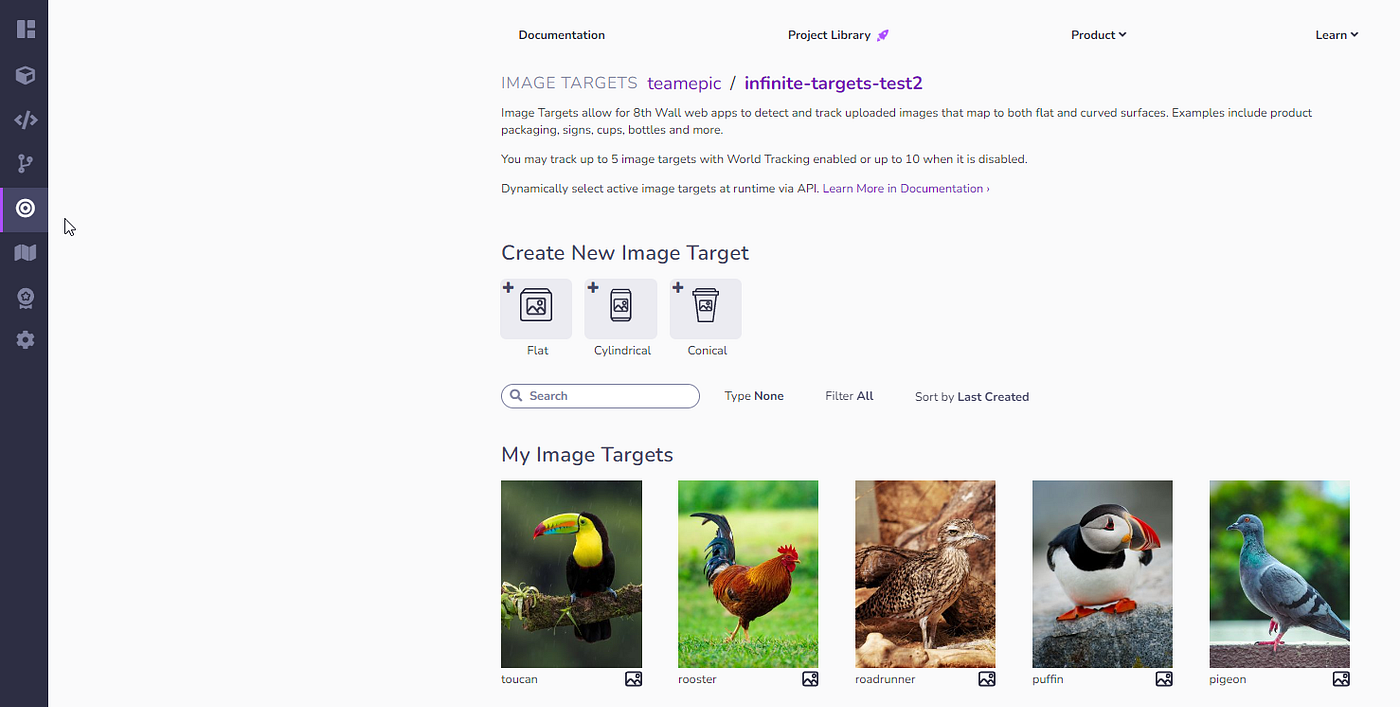This screenshot has width=1400, height=707.
Task: Click the flat type icon beside rooster
Action: 810,679
